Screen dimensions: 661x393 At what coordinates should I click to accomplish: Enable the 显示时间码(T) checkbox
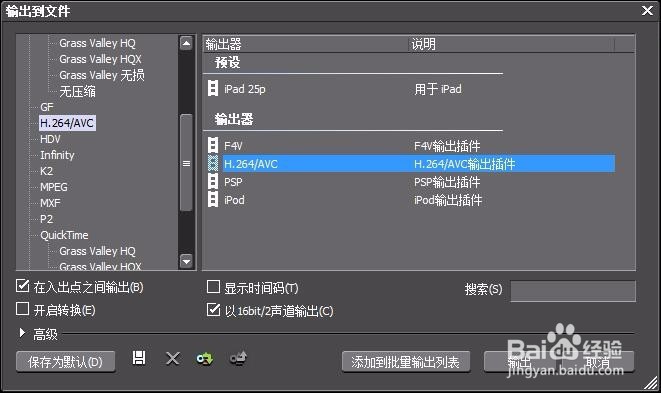click(x=213, y=287)
